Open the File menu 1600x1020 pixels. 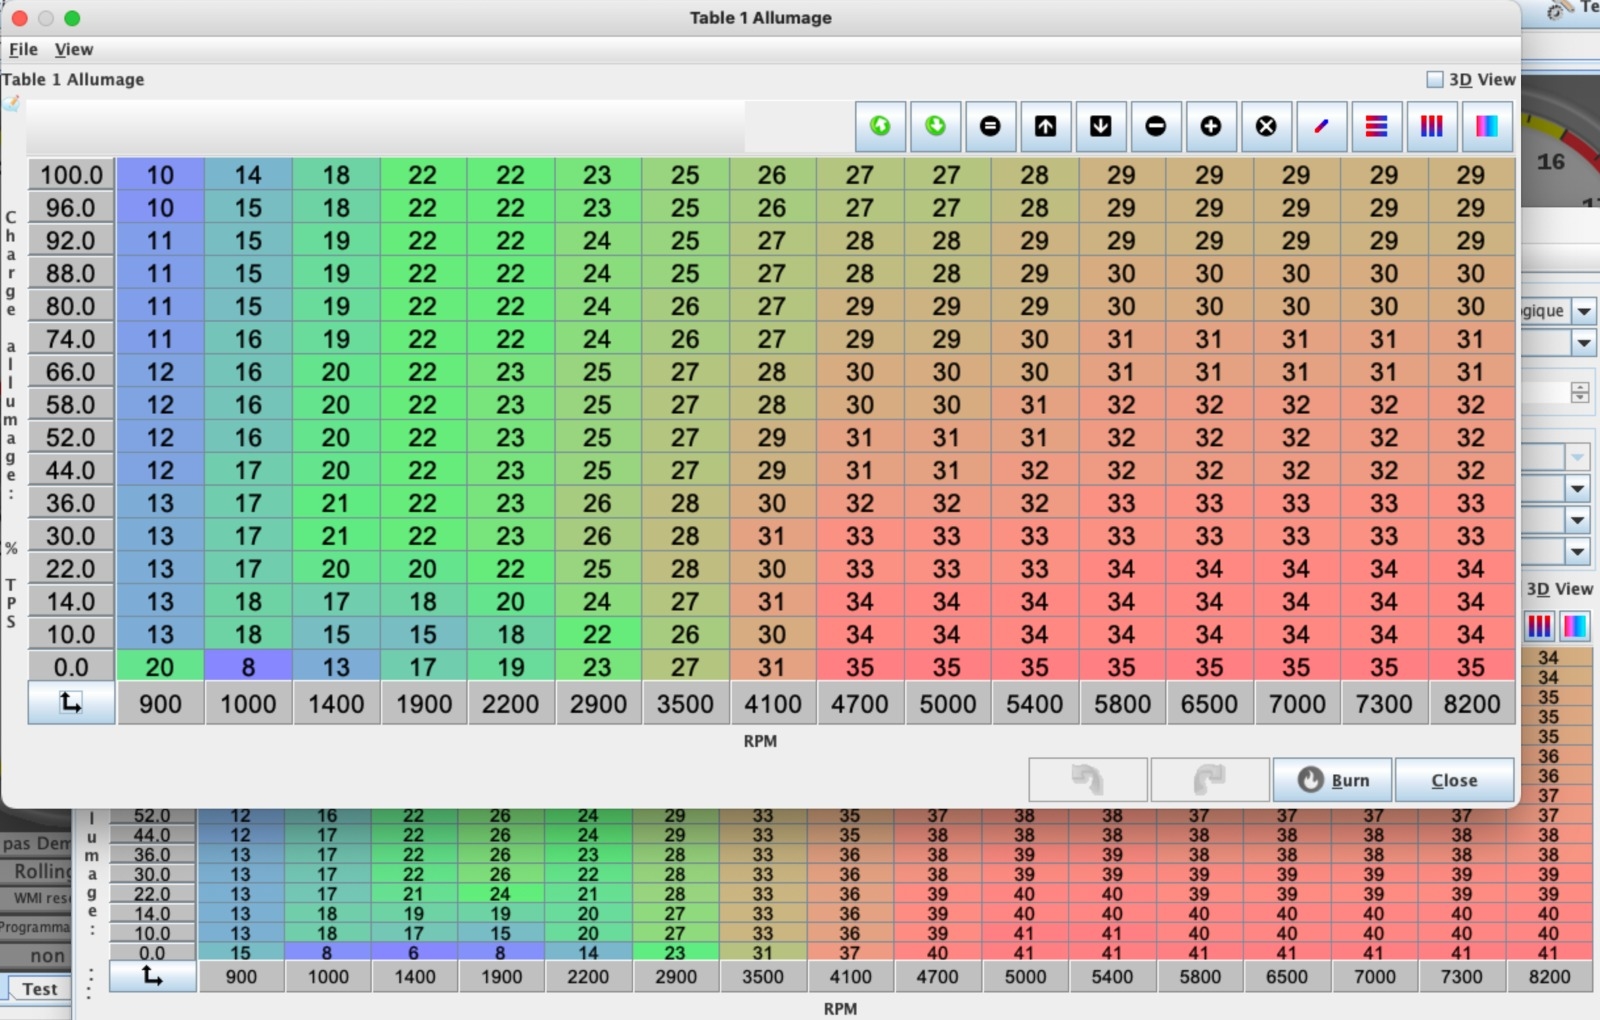click(23, 49)
